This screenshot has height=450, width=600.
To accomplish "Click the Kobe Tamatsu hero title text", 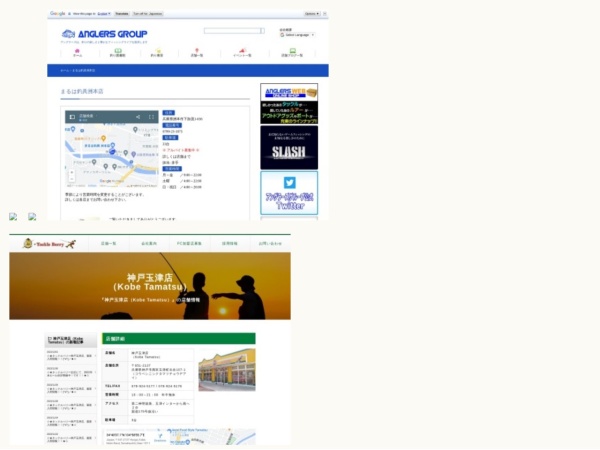I will (x=150, y=282).
